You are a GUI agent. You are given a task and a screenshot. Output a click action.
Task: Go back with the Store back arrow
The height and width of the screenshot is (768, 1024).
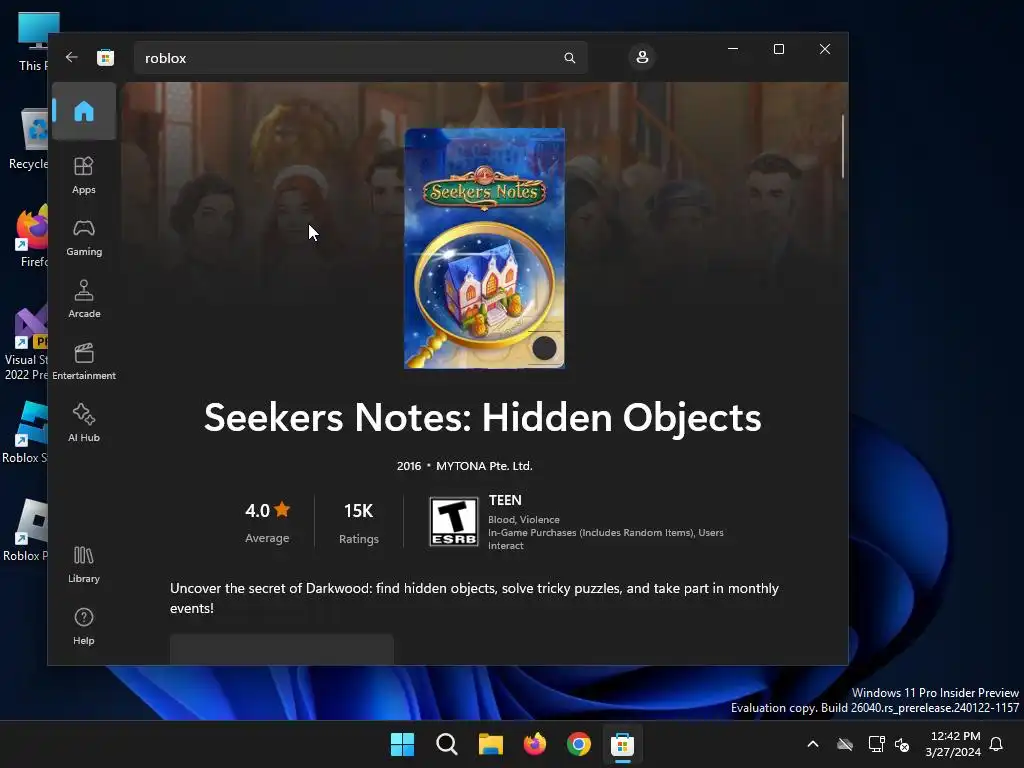(x=72, y=57)
